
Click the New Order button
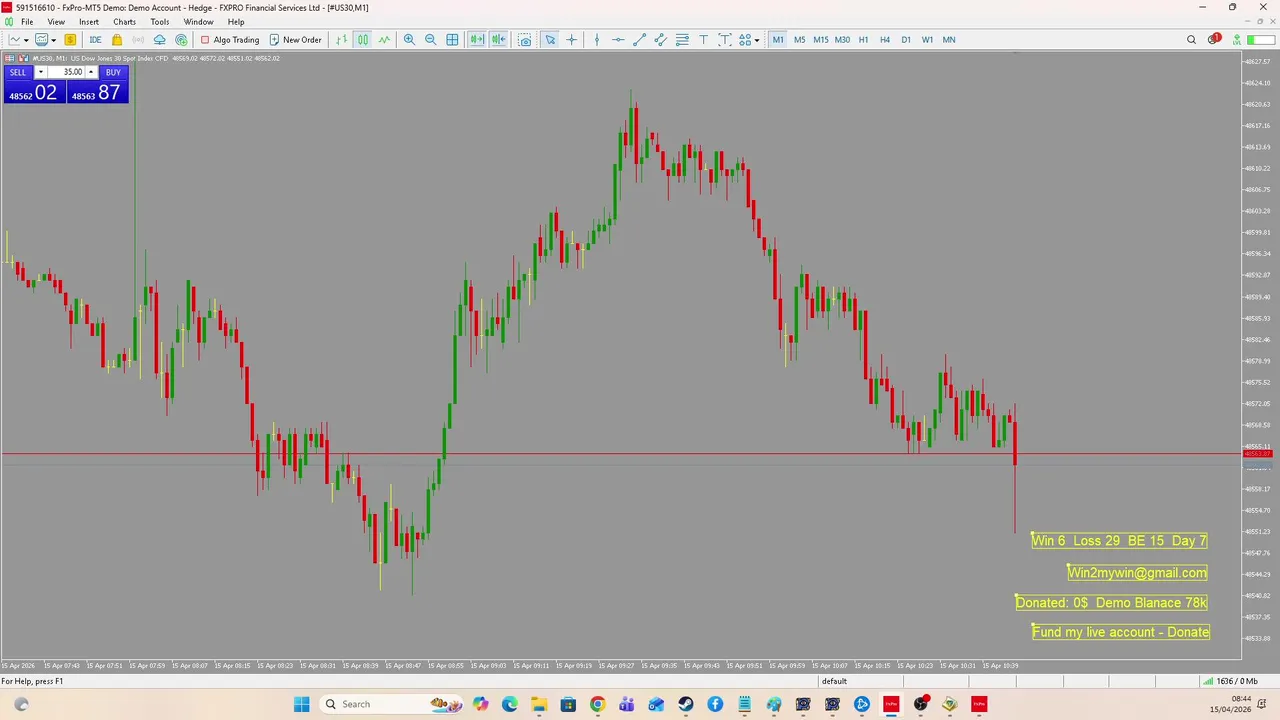(295, 40)
